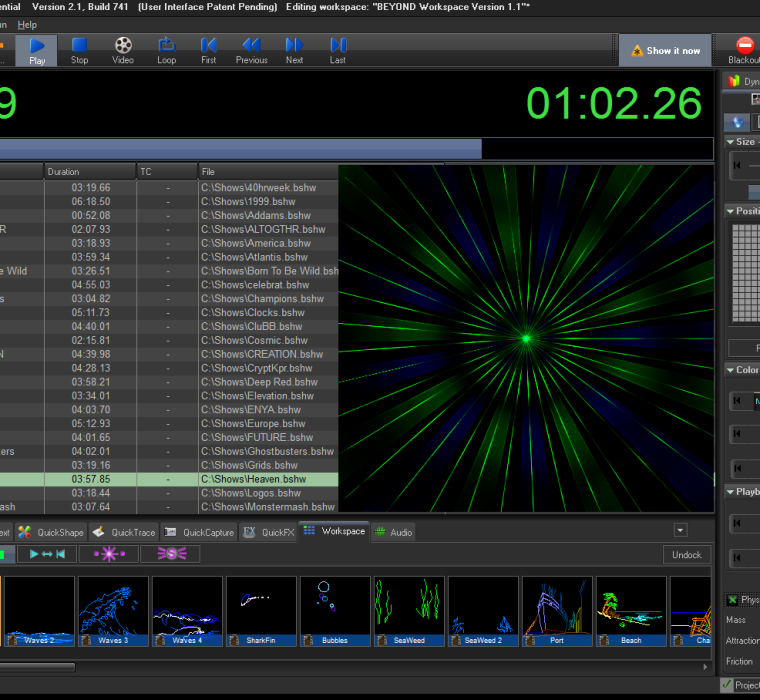Switch to the Audio tab
The width and height of the screenshot is (760, 700).
pyautogui.click(x=394, y=532)
